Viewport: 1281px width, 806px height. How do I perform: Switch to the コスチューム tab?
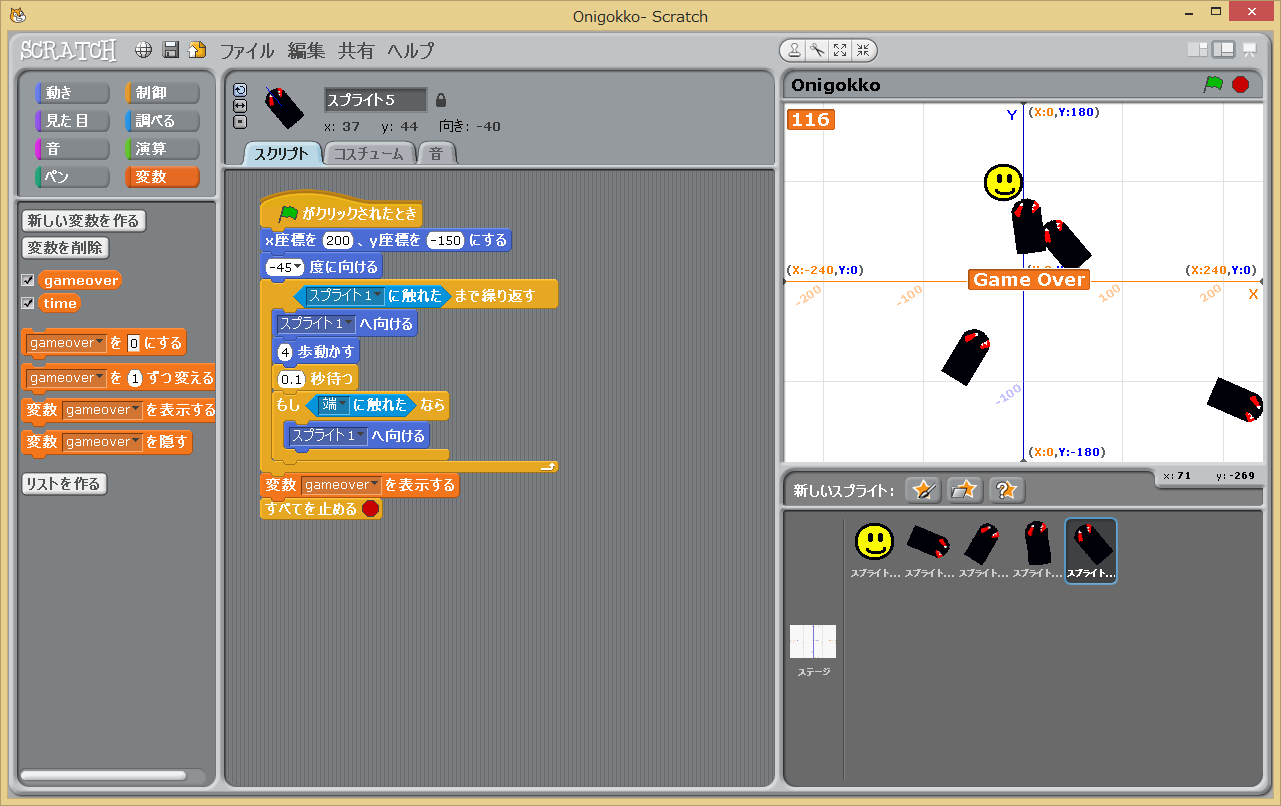(368, 154)
